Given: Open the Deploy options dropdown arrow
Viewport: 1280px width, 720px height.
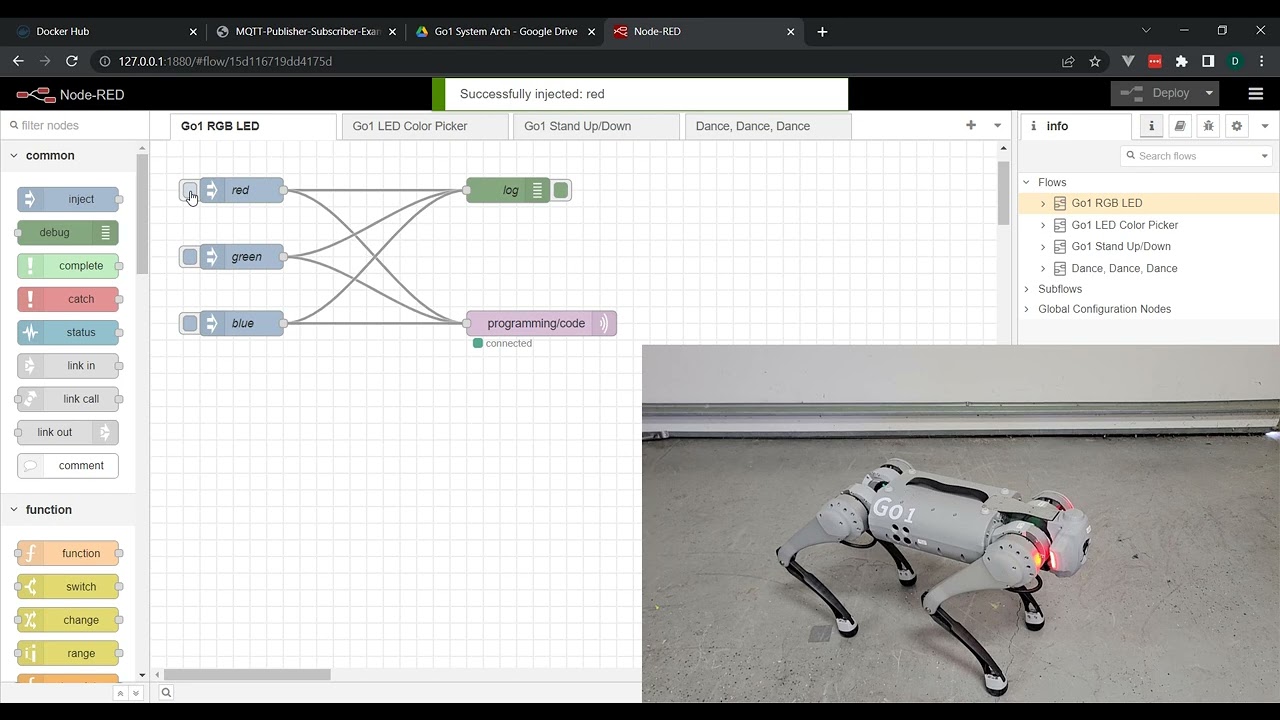Looking at the screenshot, I should point(1209,94).
